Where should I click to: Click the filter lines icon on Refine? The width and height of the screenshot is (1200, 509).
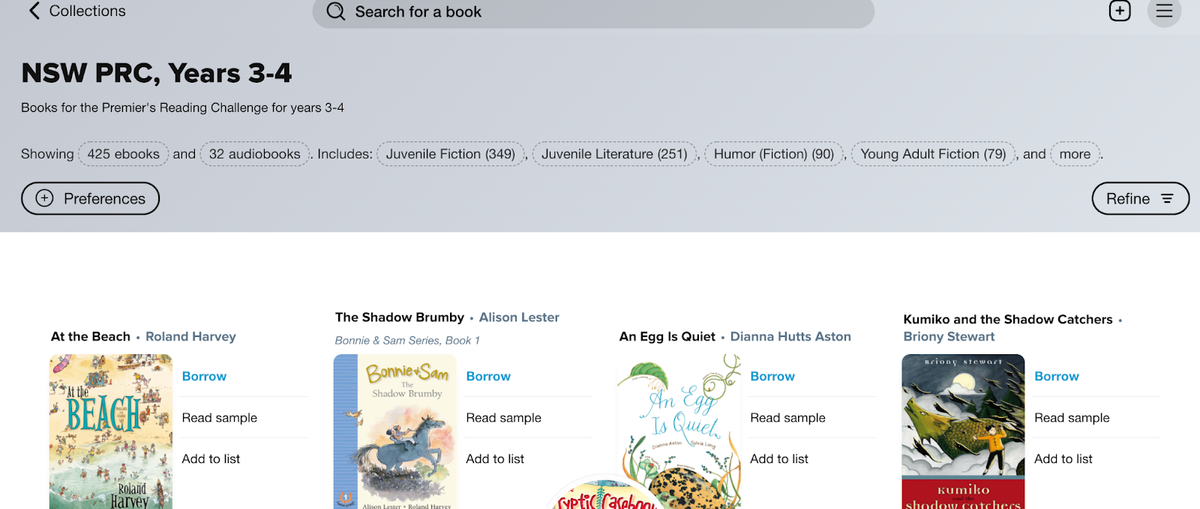click(x=1167, y=199)
